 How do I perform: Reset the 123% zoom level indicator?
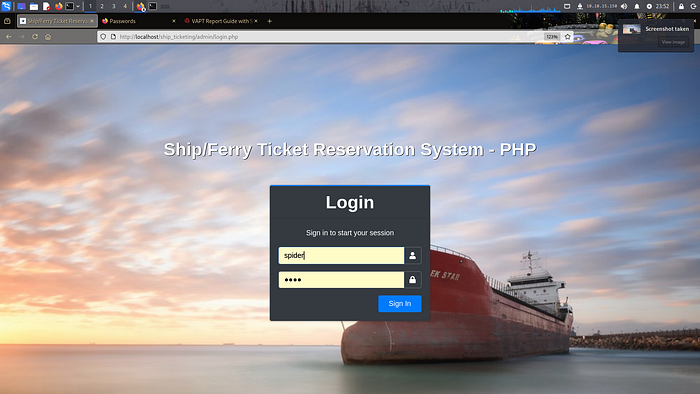coord(552,37)
